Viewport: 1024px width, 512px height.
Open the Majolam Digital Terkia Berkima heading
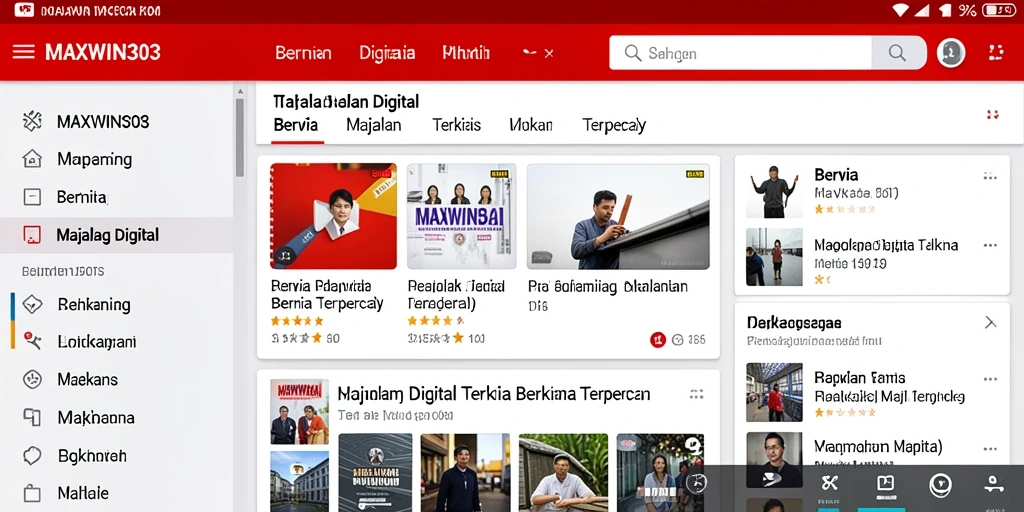pos(494,394)
